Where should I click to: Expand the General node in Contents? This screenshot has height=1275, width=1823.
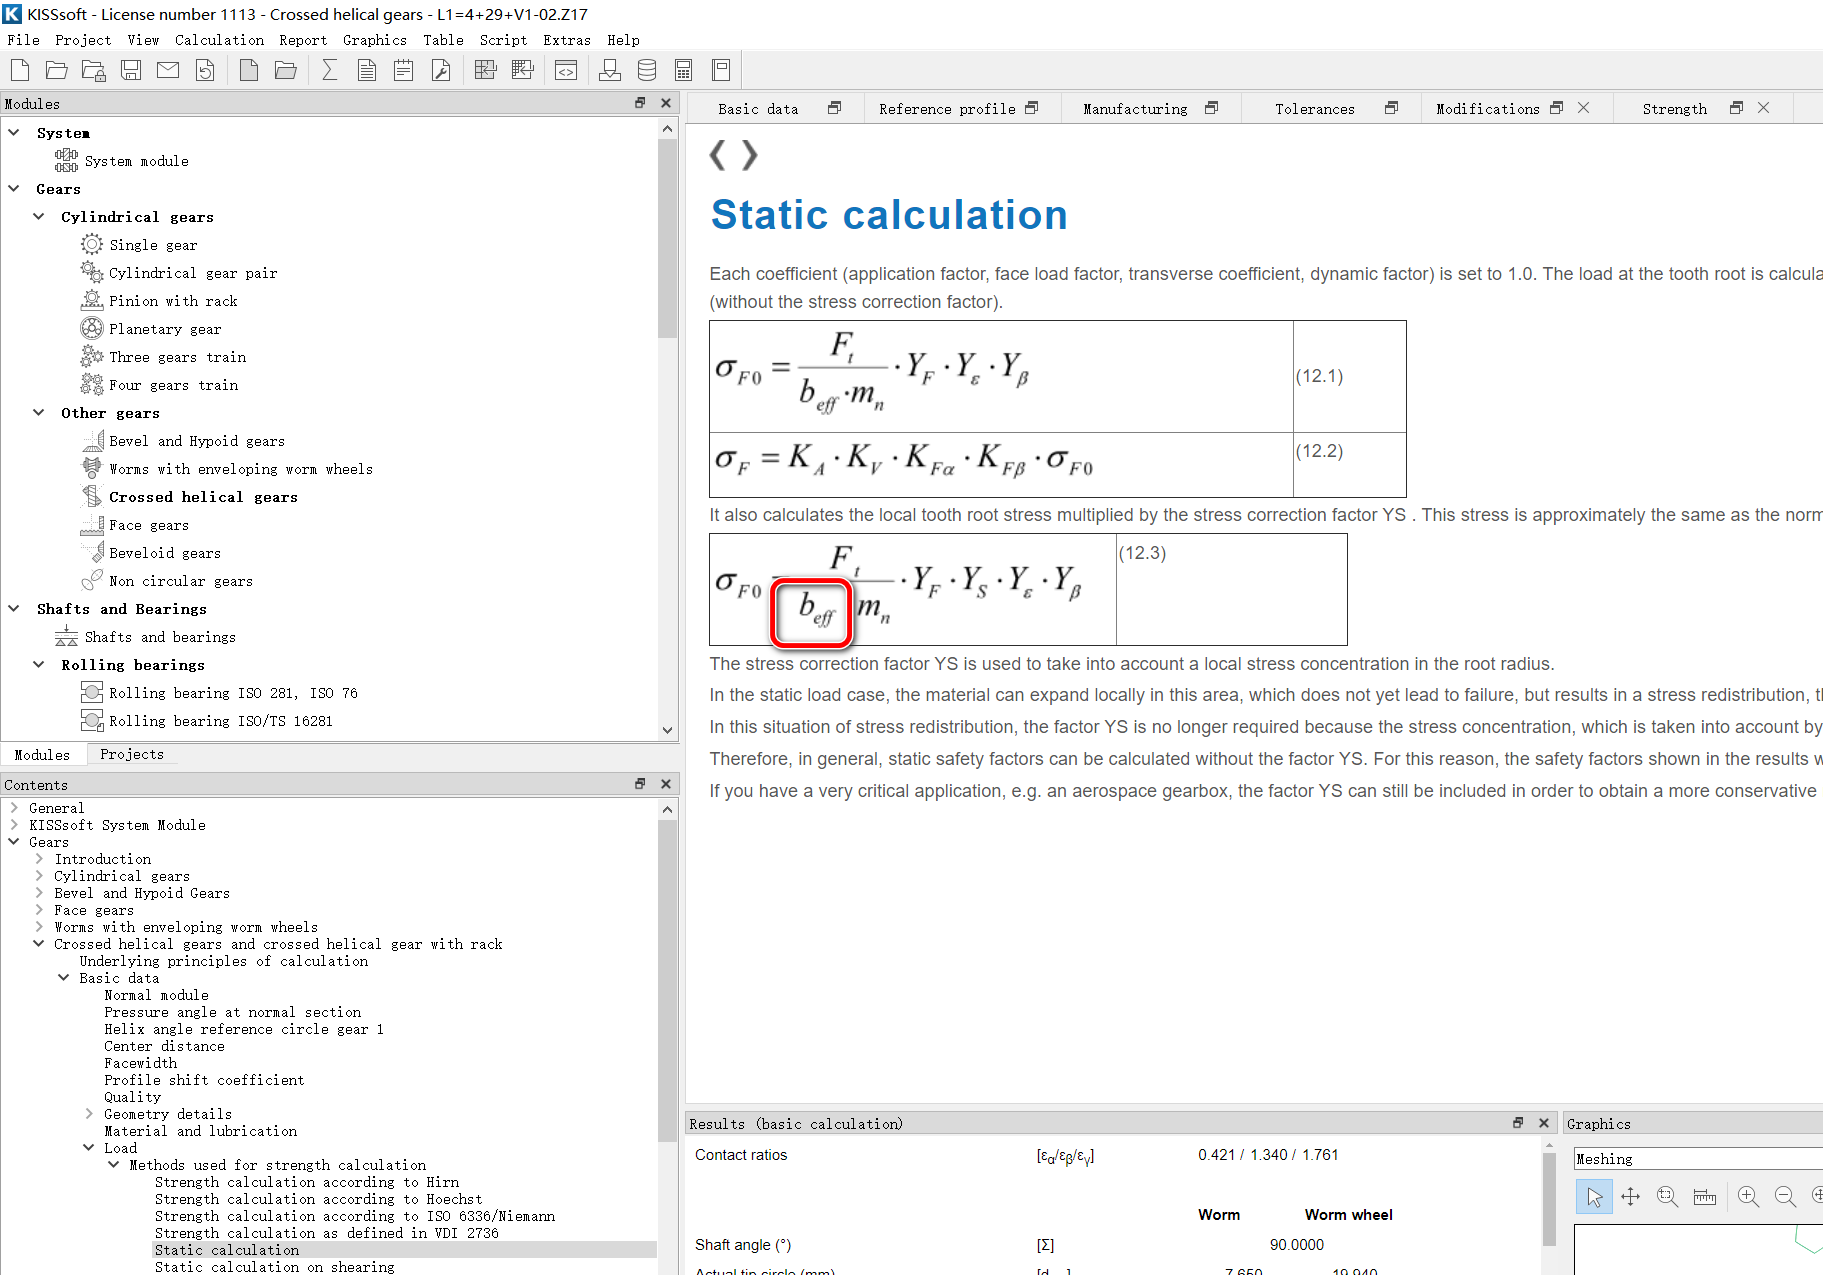tap(14, 808)
